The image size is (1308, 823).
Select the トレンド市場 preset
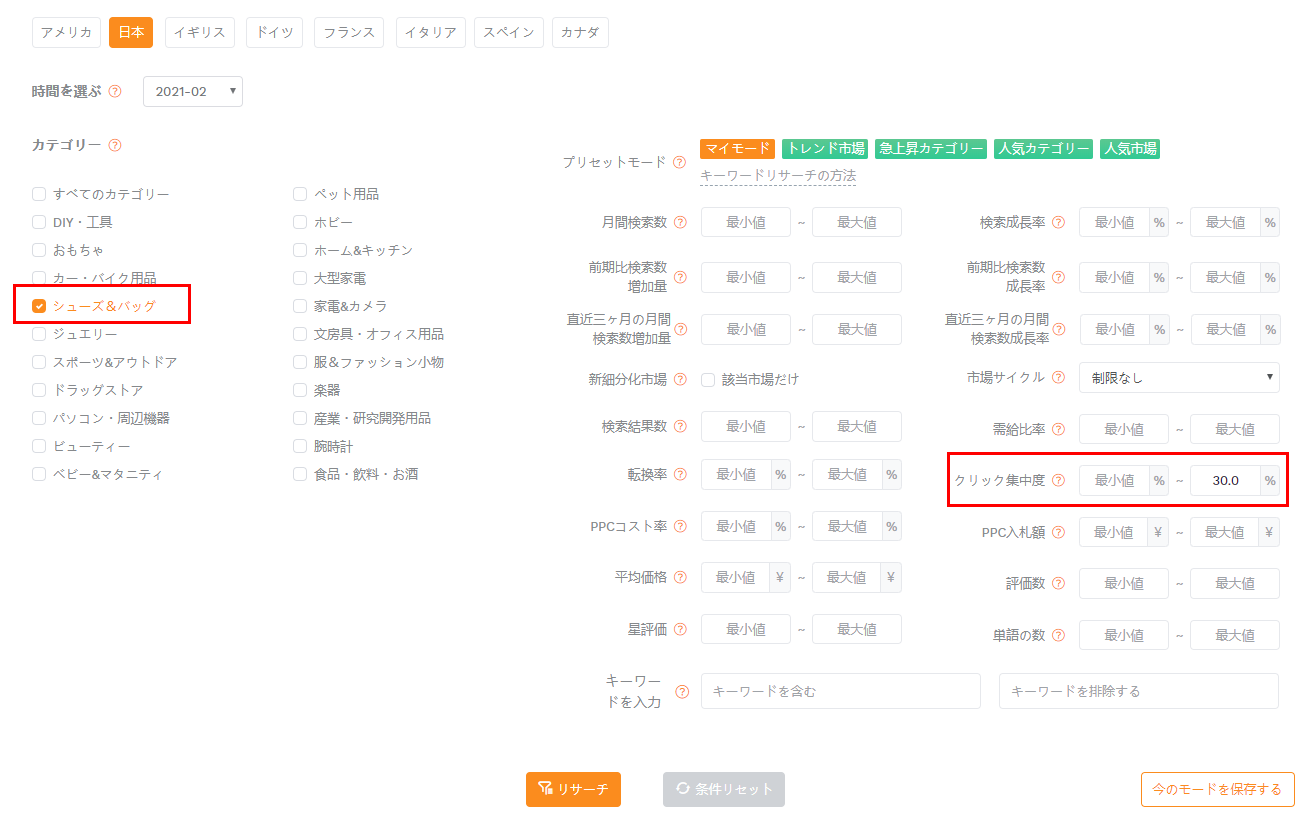[825, 149]
